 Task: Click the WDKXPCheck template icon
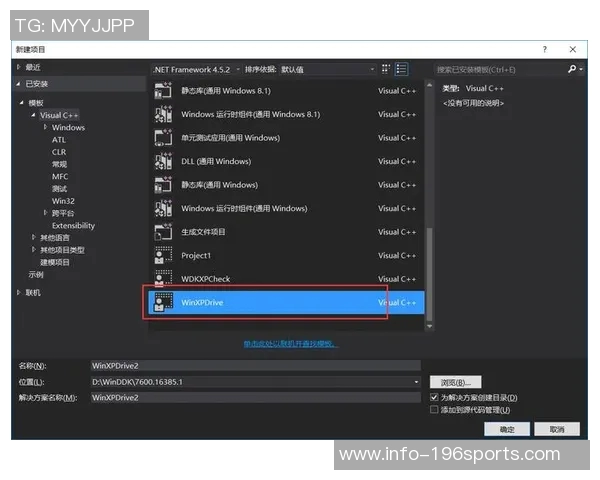click(163, 278)
